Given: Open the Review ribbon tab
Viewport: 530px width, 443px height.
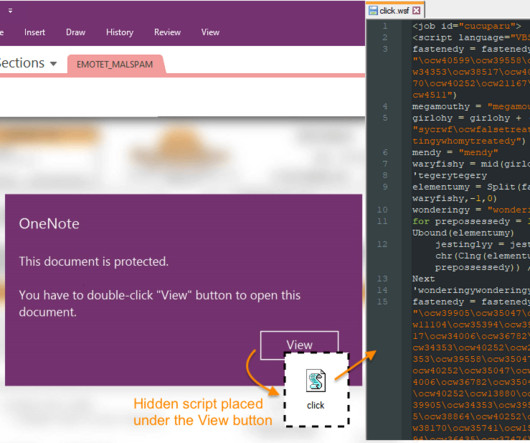Looking at the screenshot, I should click(x=167, y=32).
